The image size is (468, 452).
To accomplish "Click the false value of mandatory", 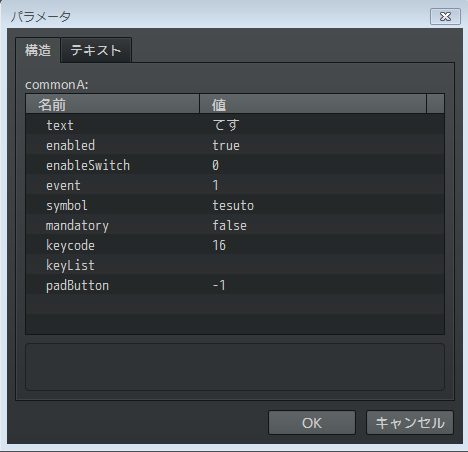I will [230, 225].
